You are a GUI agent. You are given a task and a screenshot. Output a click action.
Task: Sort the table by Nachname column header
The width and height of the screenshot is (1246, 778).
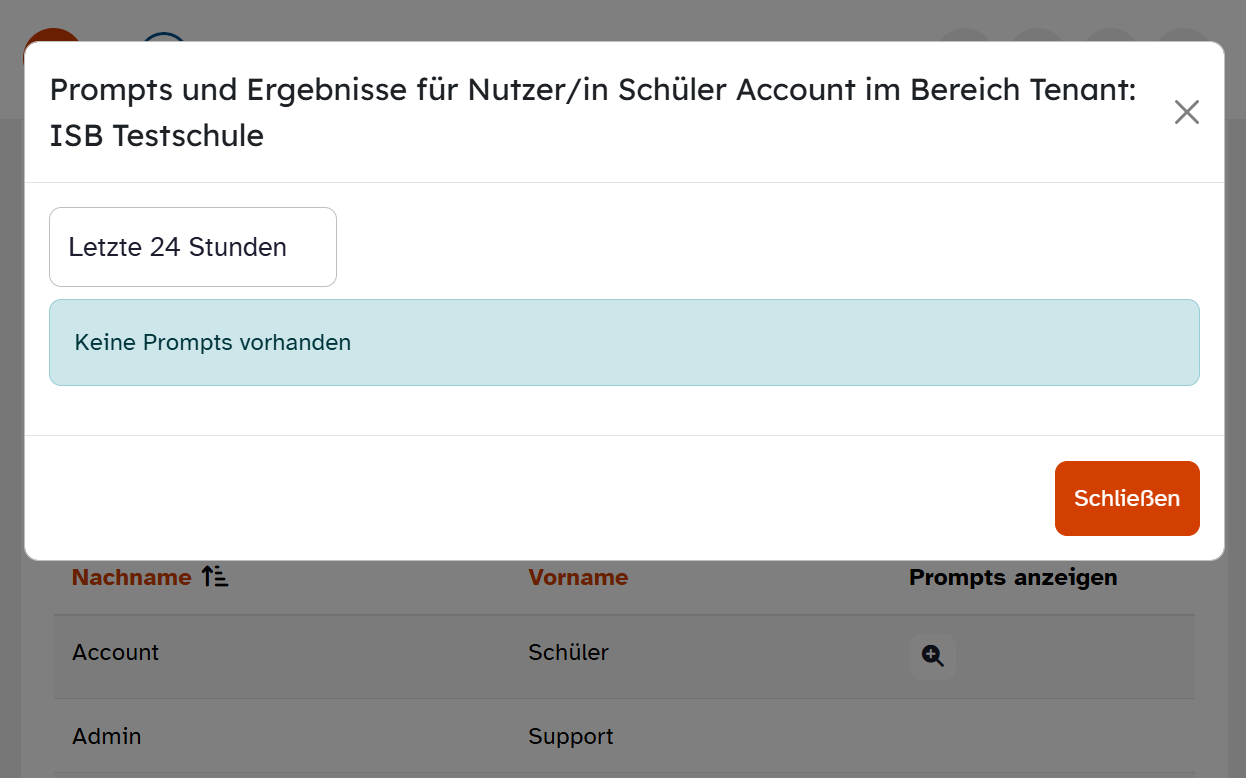coord(131,577)
